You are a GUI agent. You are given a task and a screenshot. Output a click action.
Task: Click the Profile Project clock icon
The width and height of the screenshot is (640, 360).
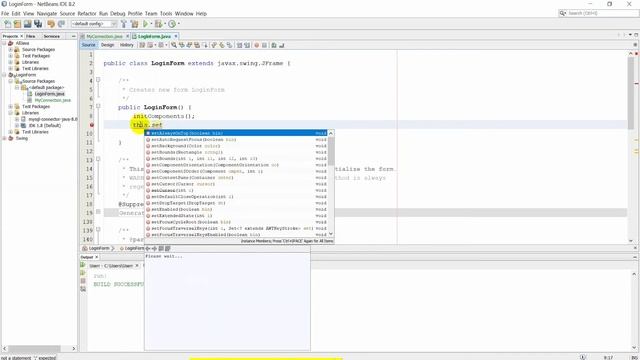pos(172,24)
